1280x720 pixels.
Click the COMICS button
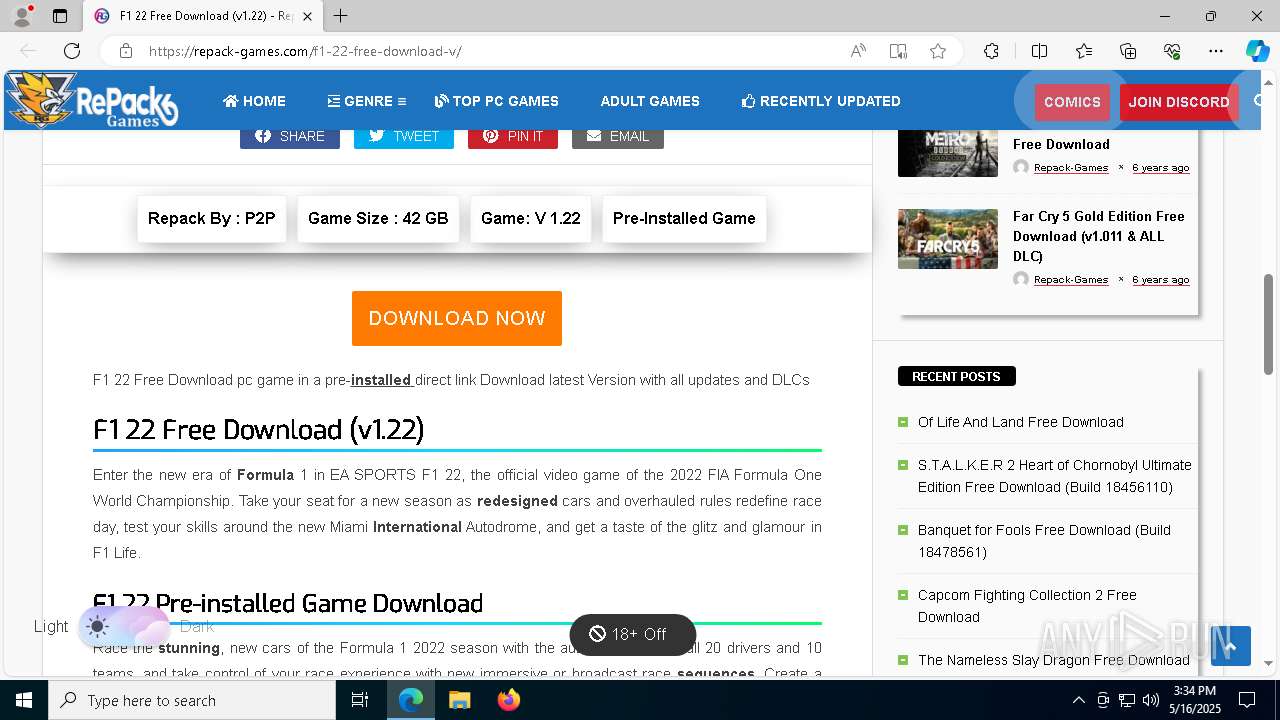[1072, 102]
